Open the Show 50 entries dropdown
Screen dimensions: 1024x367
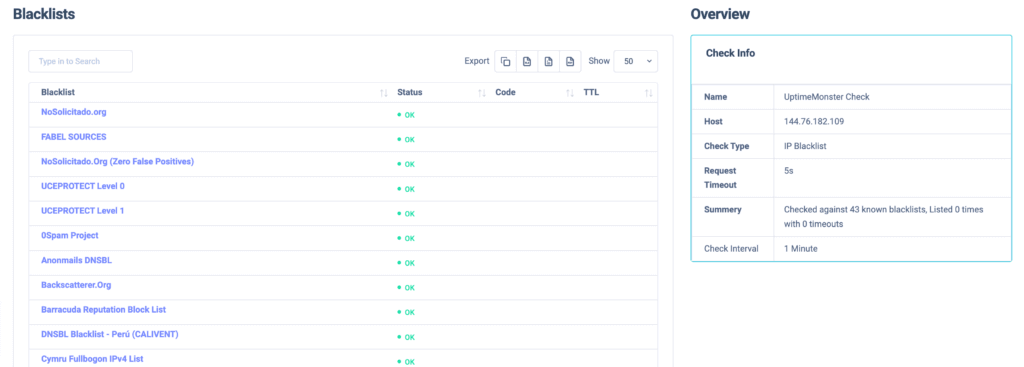click(636, 61)
